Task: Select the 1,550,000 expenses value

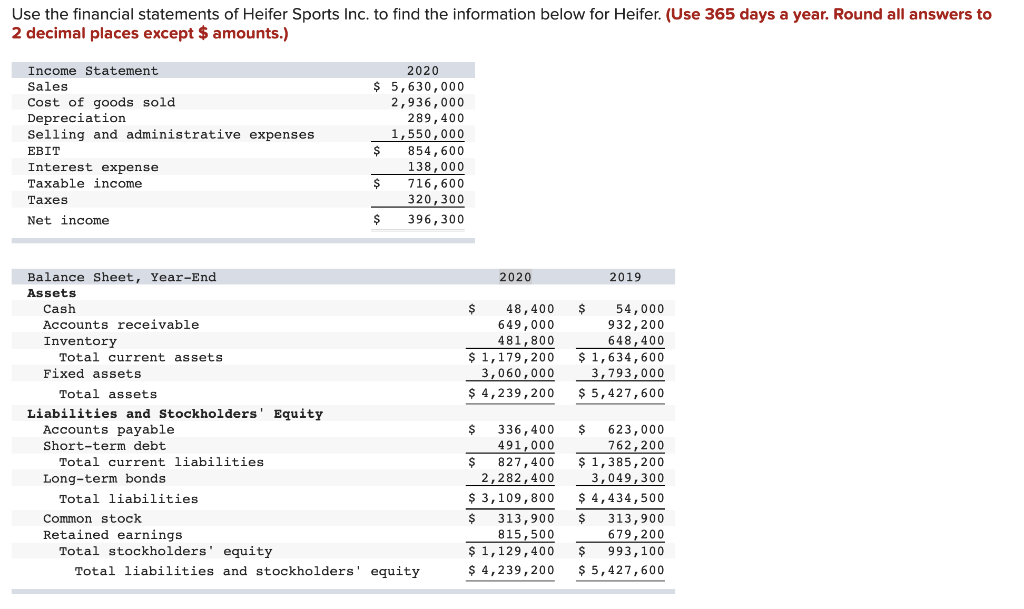Action: pos(428,134)
